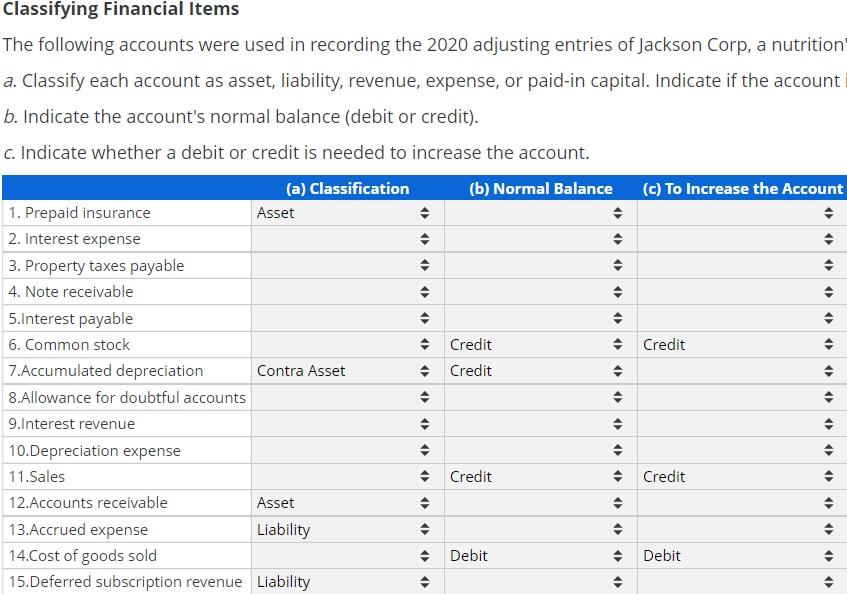This screenshot has width=847, height=594.
Task: Open Normal Balance dropdown for Accrued expense
Action: [540, 530]
